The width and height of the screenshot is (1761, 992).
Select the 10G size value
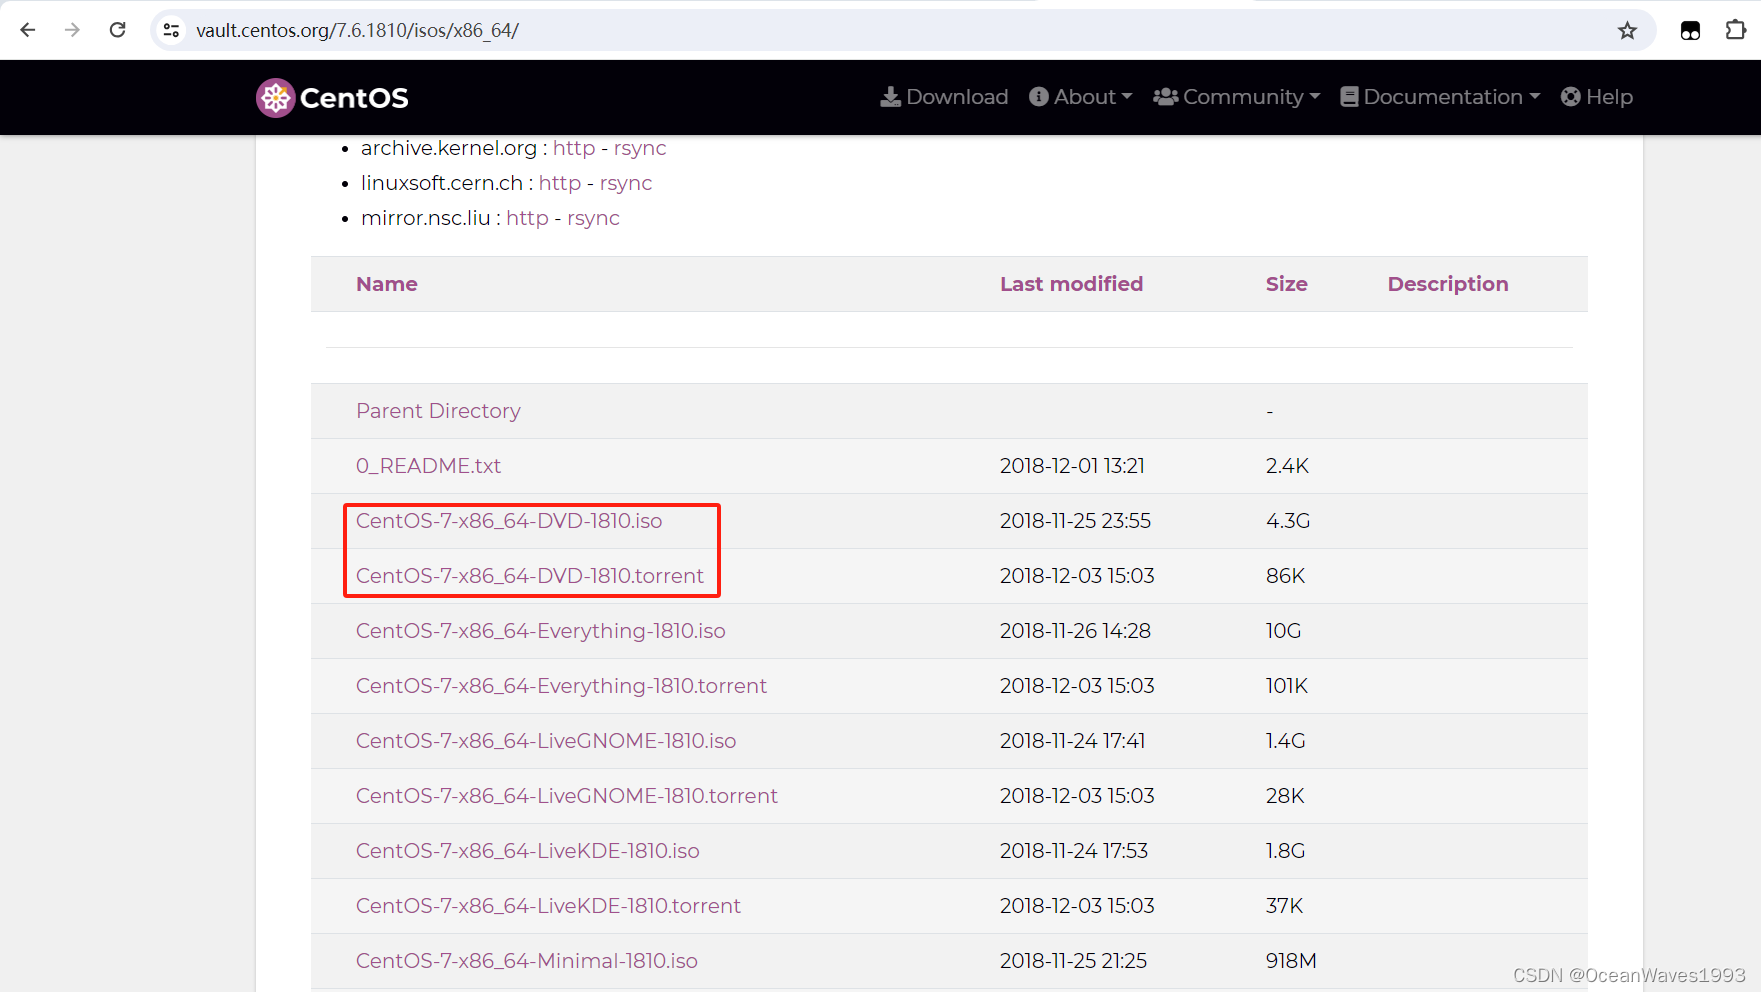click(x=1283, y=631)
